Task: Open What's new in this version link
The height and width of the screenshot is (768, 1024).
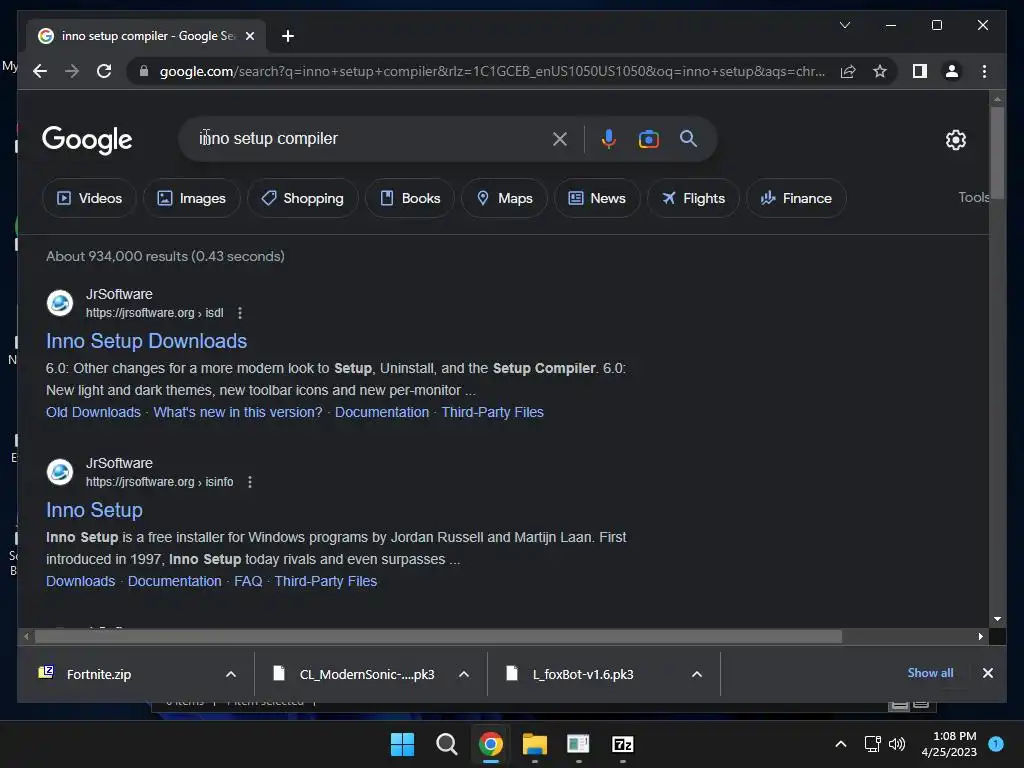Action: pyautogui.click(x=238, y=412)
